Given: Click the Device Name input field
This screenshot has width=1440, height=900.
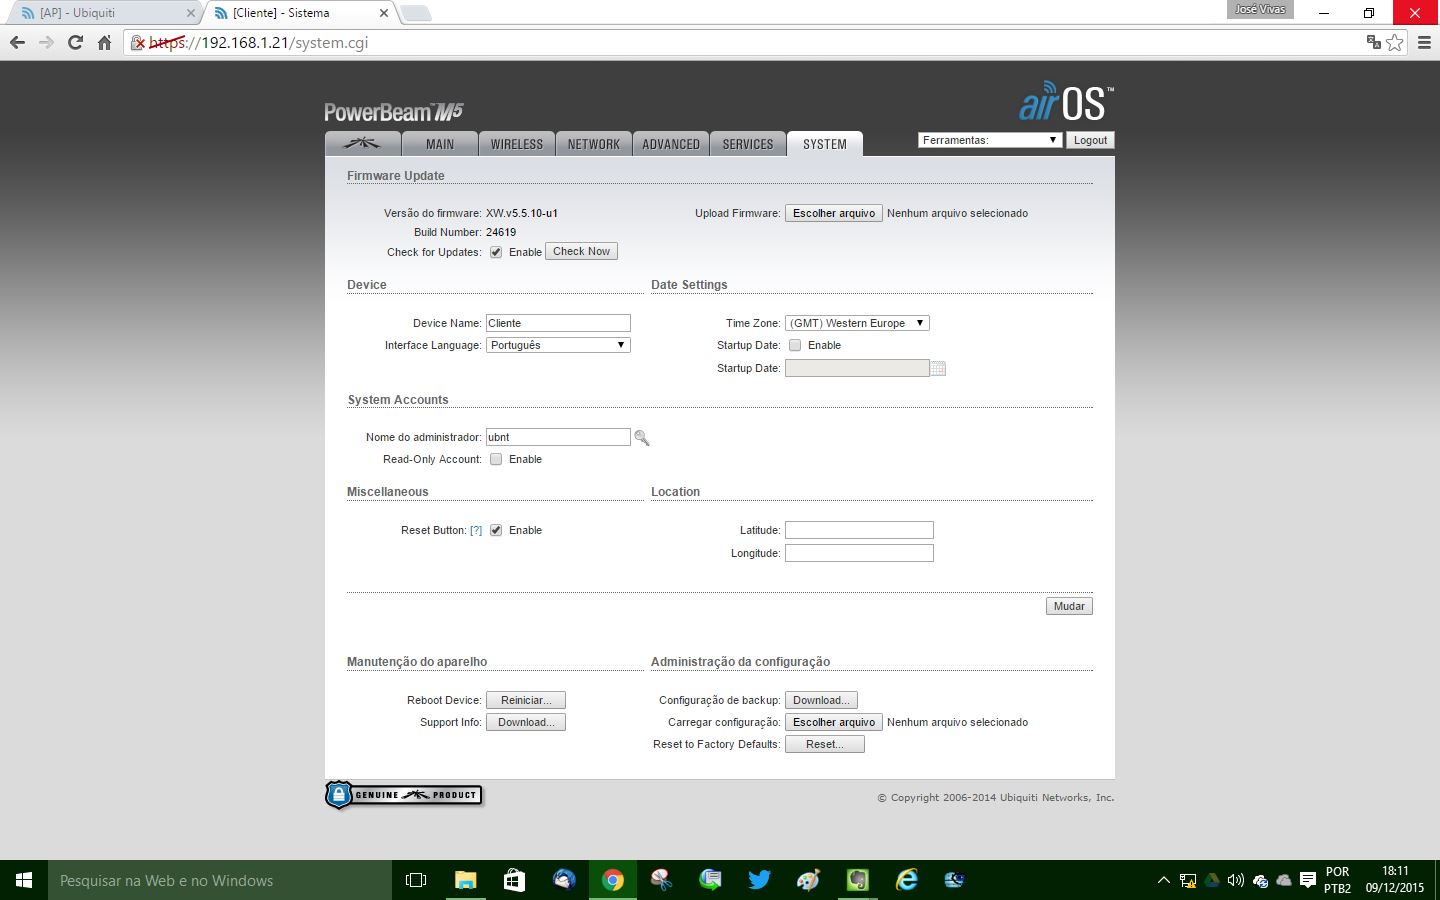Looking at the screenshot, I should 558,323.
